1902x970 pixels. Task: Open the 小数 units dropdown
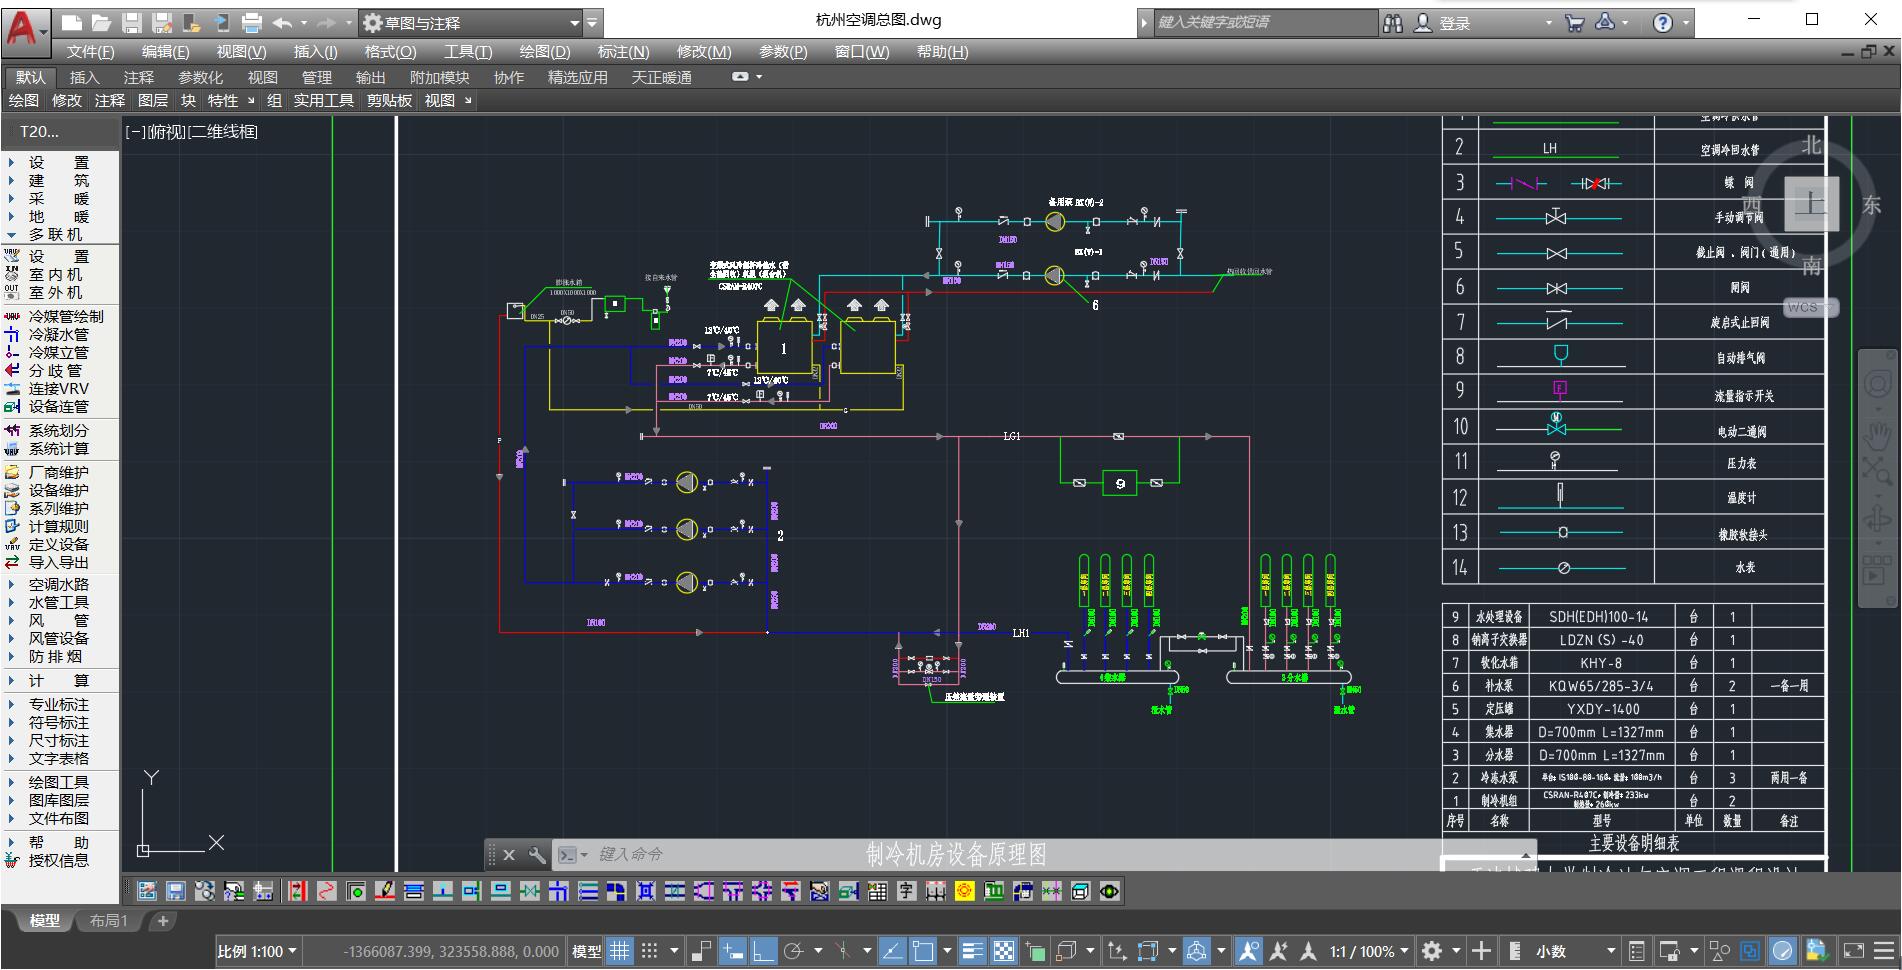[x=1576, y=951]
